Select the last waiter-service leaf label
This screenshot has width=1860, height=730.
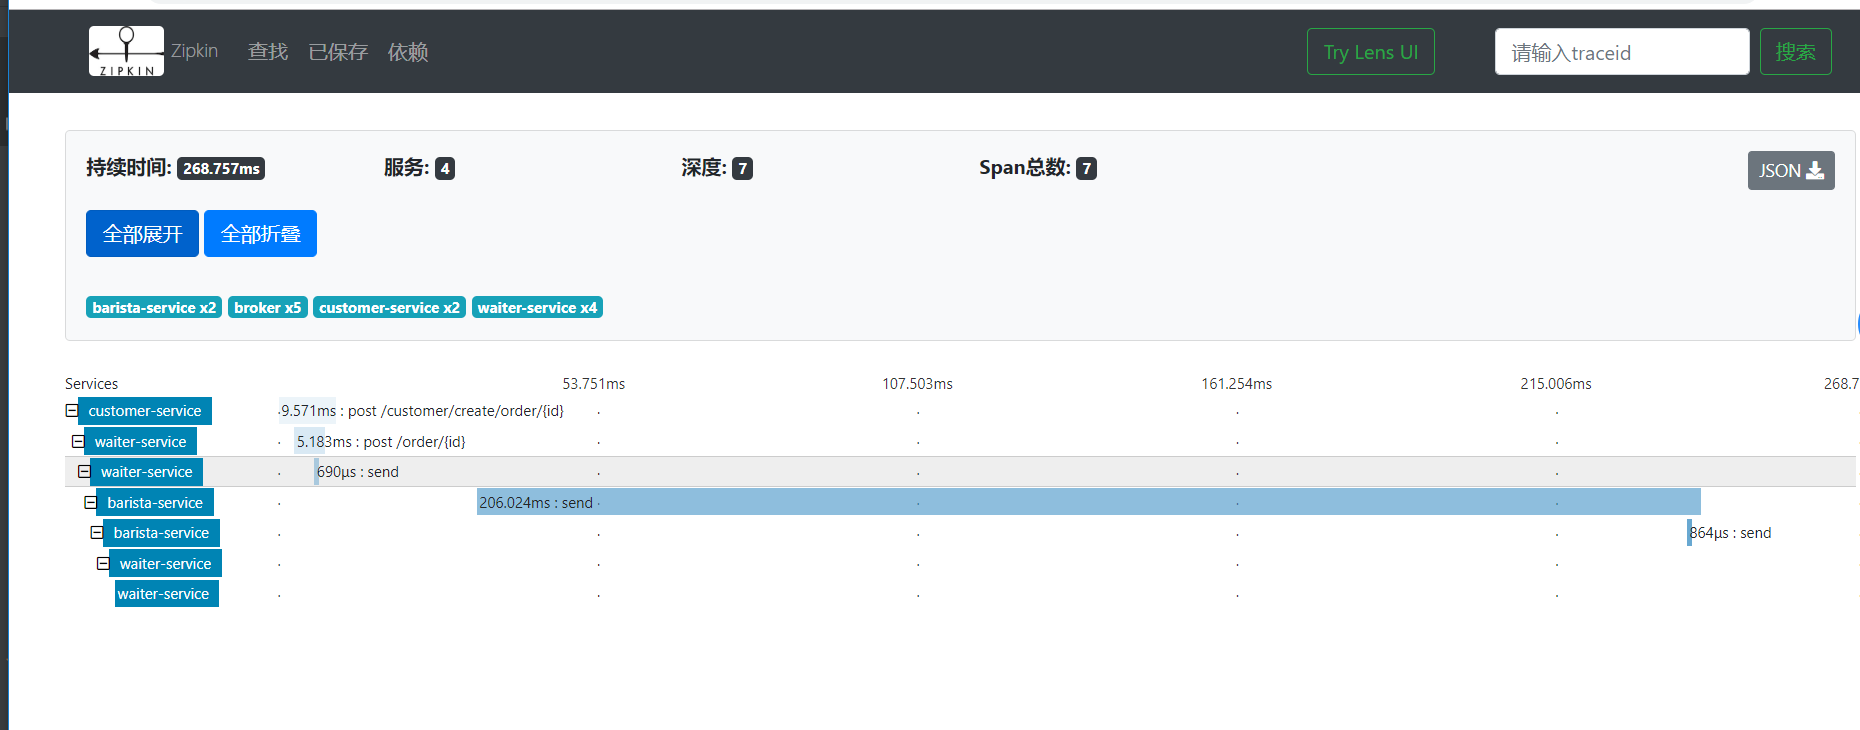166,594
